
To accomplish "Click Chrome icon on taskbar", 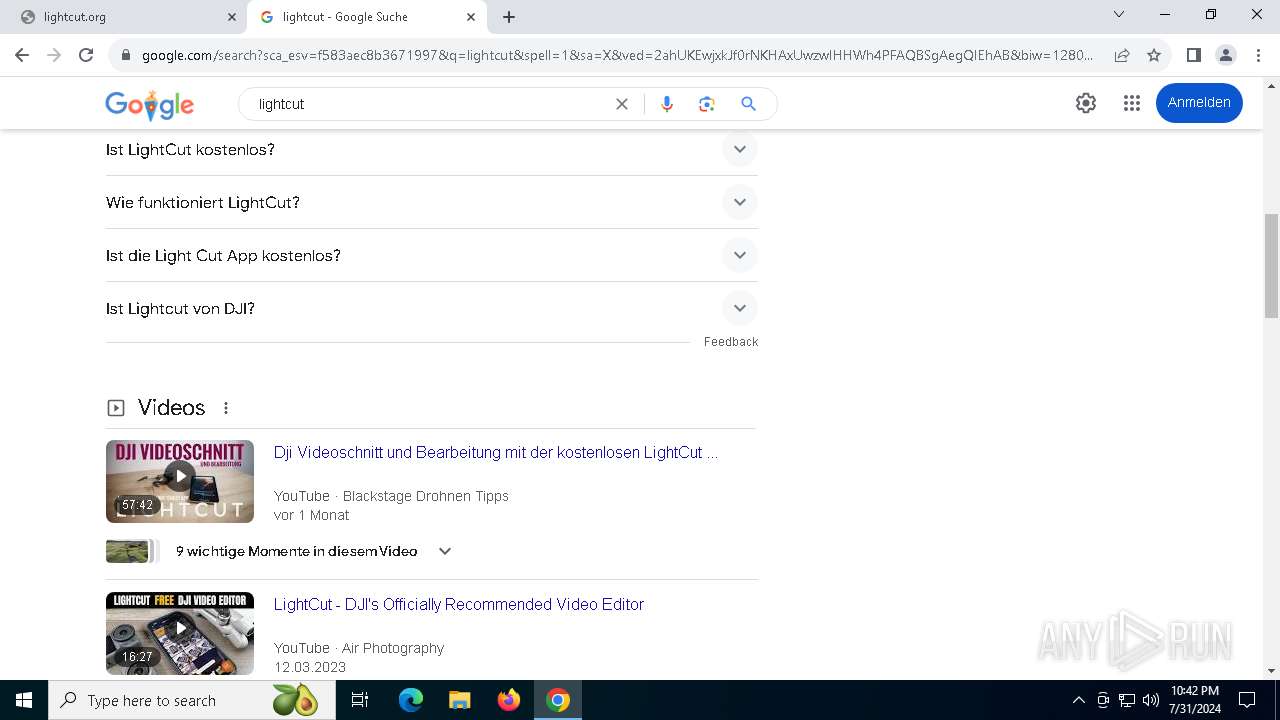I will pyautogui.click(x=558, y=700).
